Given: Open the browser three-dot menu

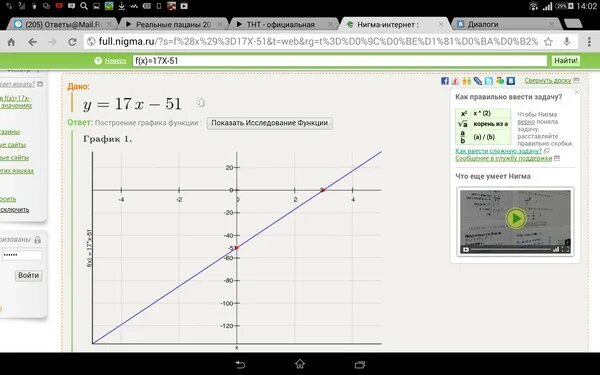Looking at the screenshot, I should click(589, 42).
